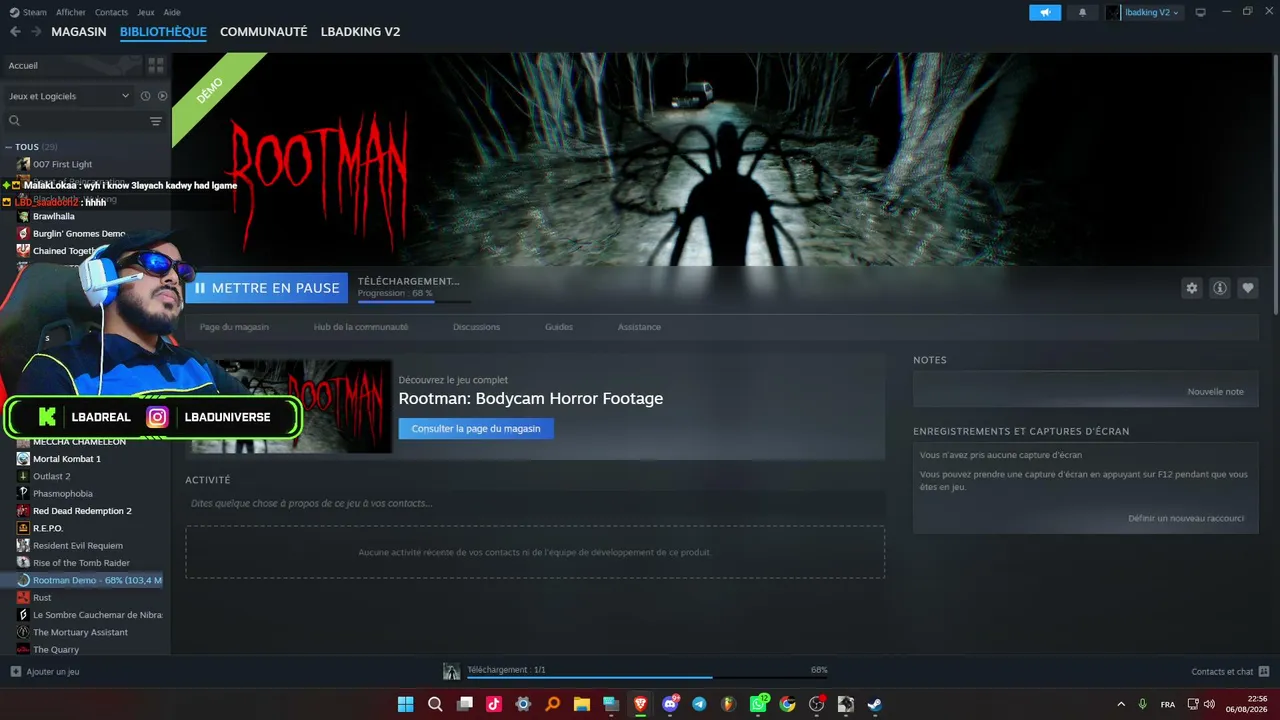Sort library by recent activity clock icon
This screenshot has height=720, width=1280.
145,96
